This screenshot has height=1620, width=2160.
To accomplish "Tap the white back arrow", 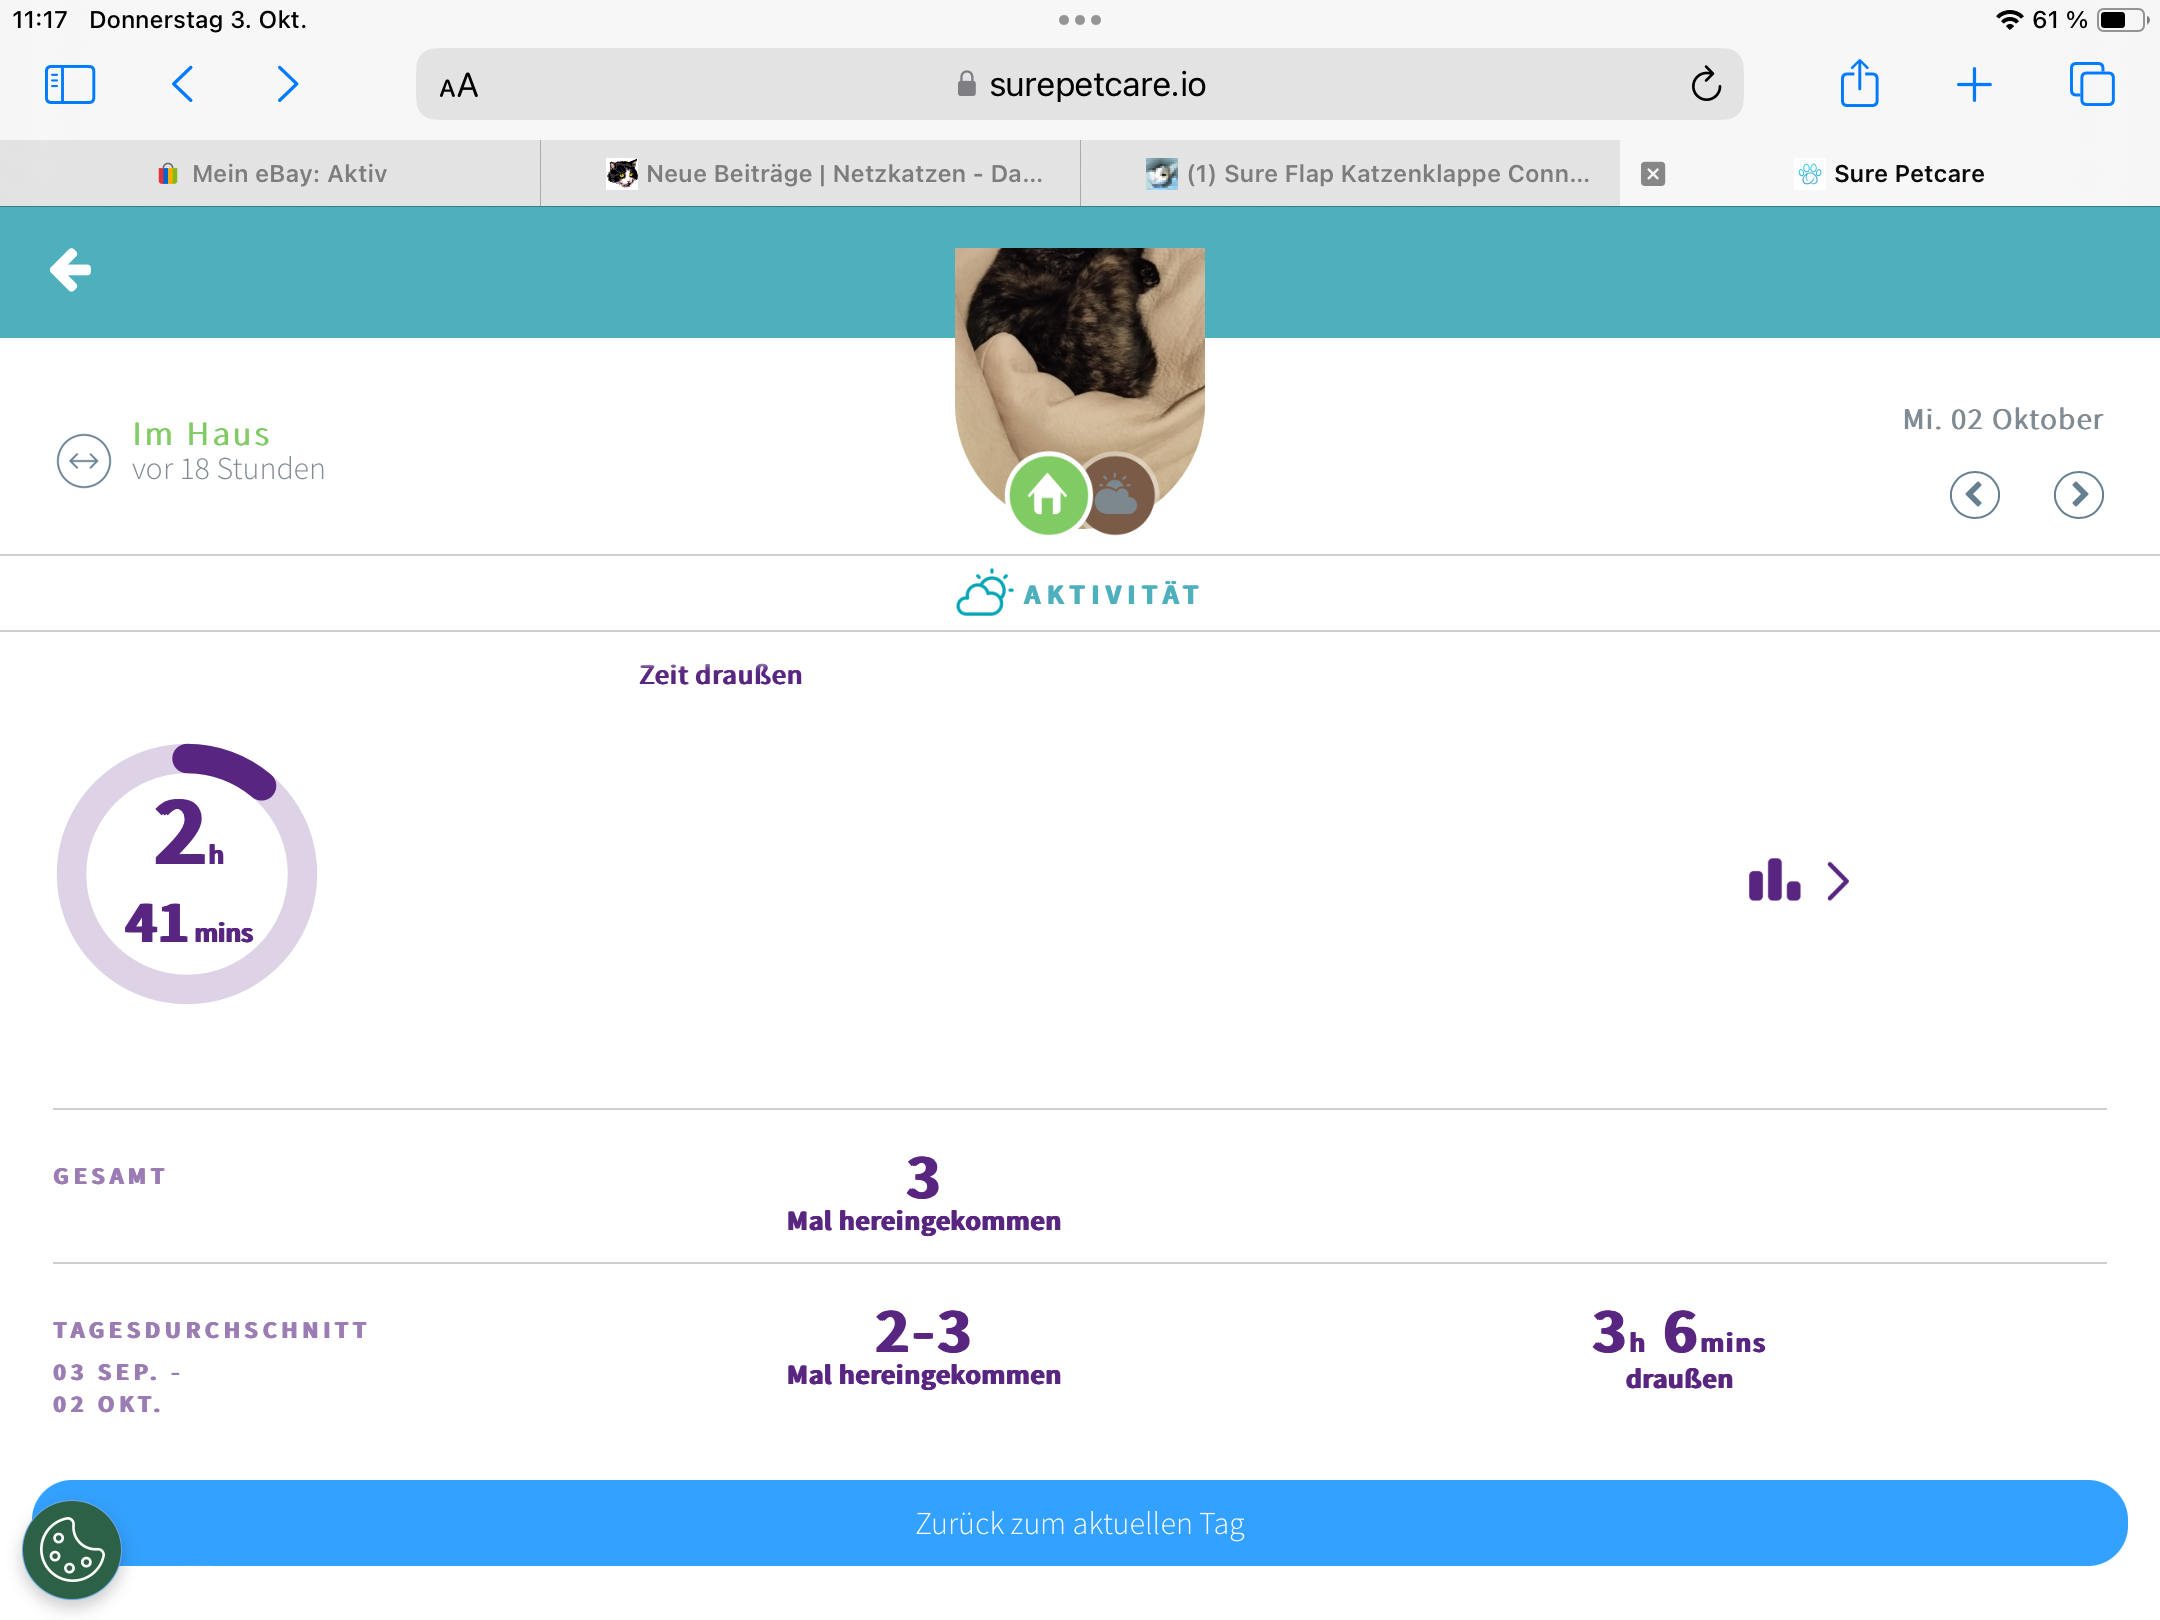I will click(x=70, y=270).
